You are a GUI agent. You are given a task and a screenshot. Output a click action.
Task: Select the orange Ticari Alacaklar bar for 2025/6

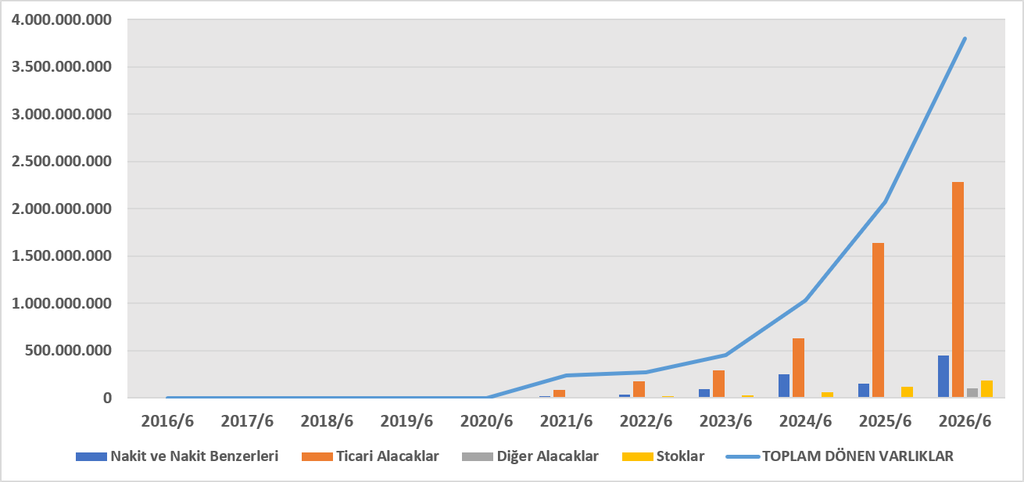[878, 320]
